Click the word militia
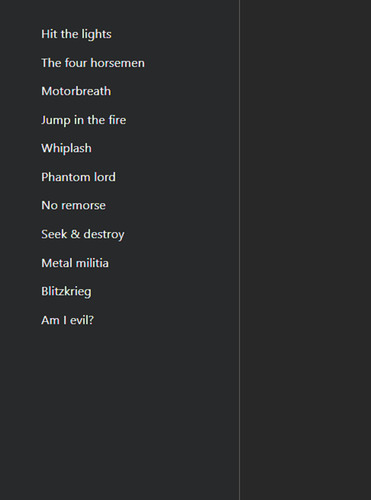 (92, 263)
